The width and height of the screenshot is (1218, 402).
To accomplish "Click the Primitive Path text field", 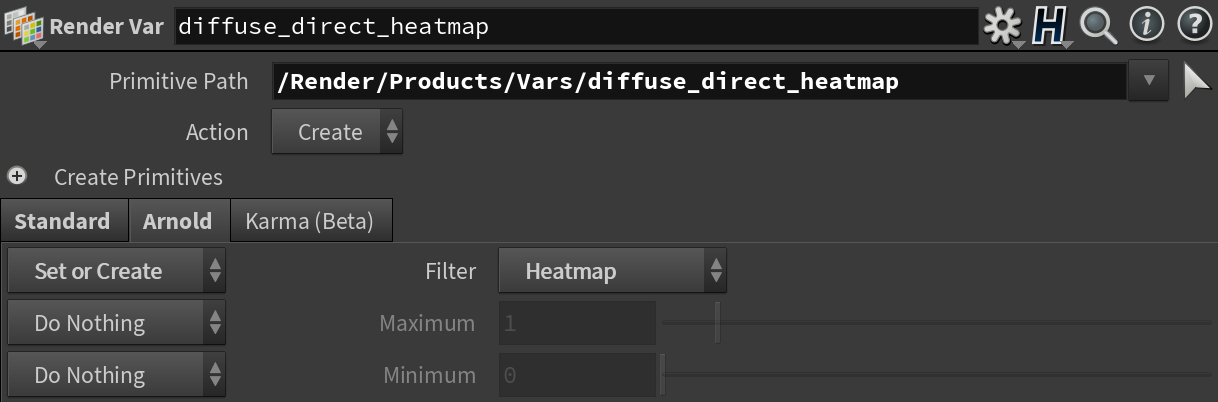I will pyautogui.click(x=699, y=81).
